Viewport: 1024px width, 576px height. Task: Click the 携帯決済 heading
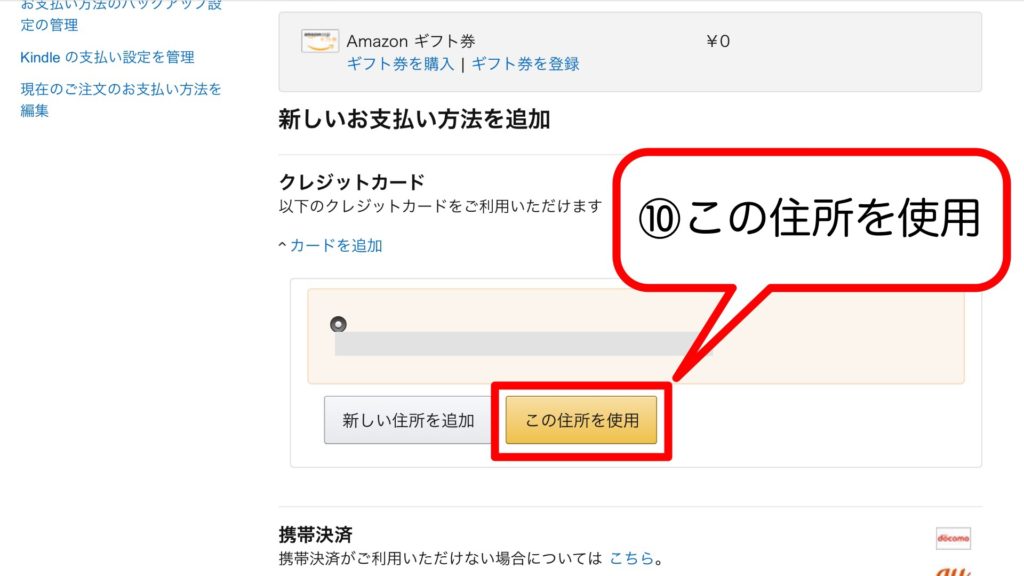pos(315,535)
